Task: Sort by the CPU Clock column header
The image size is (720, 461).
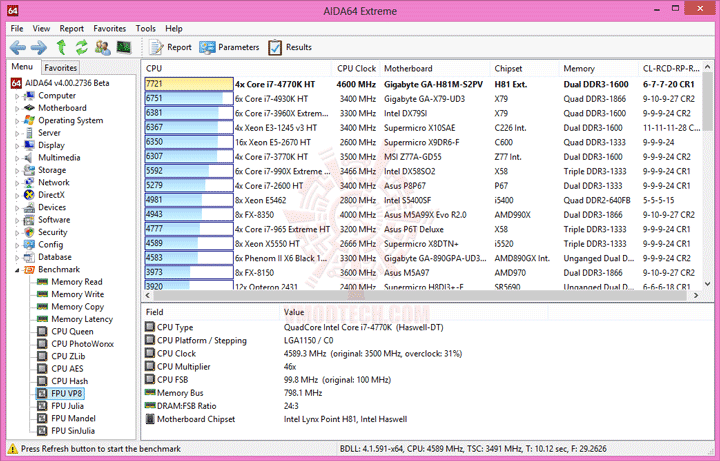Action: pyautogui.click(x=356, y=68)
